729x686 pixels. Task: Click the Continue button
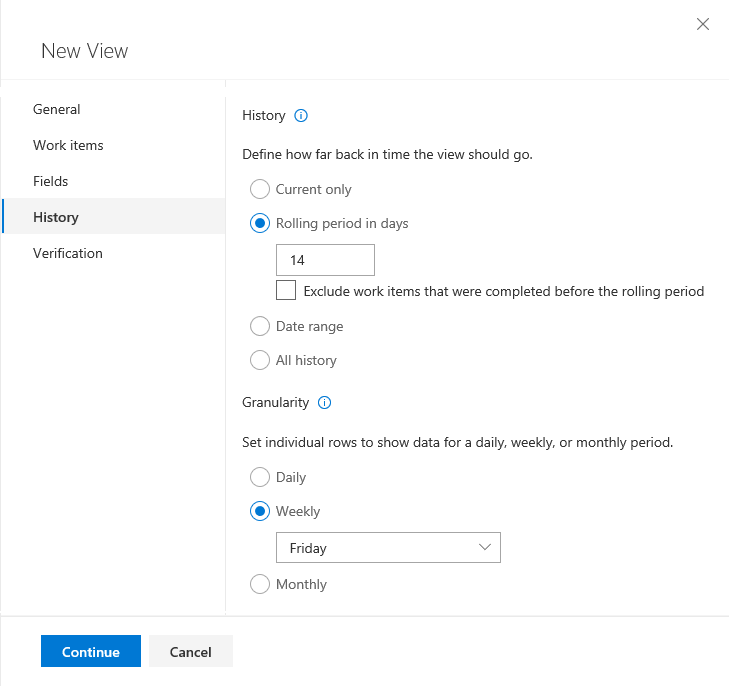[91, 652]
